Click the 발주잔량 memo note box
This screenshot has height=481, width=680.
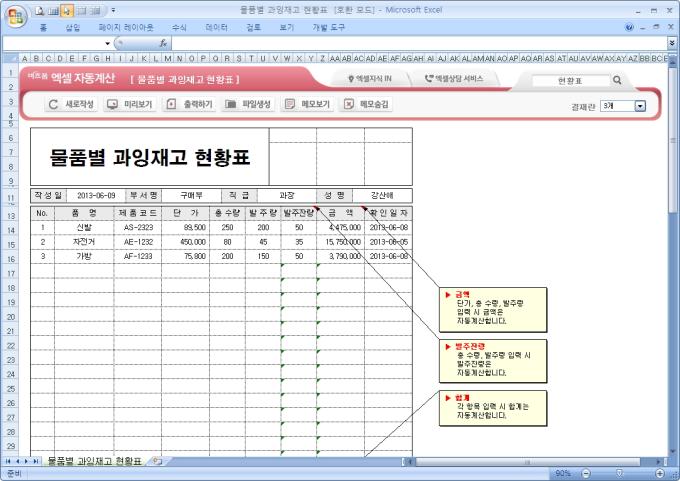(493, 361)
